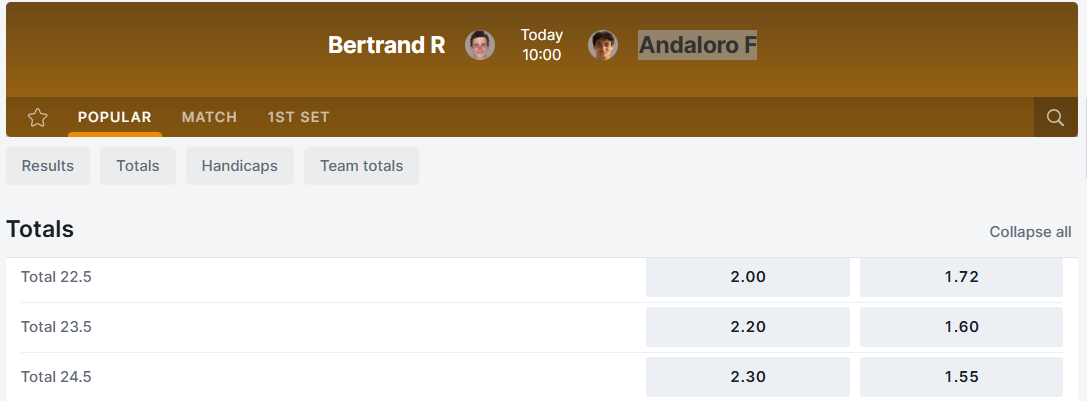Choose the Team totals filter
This screenshot has height=401, width=1087.
point(362,166)
